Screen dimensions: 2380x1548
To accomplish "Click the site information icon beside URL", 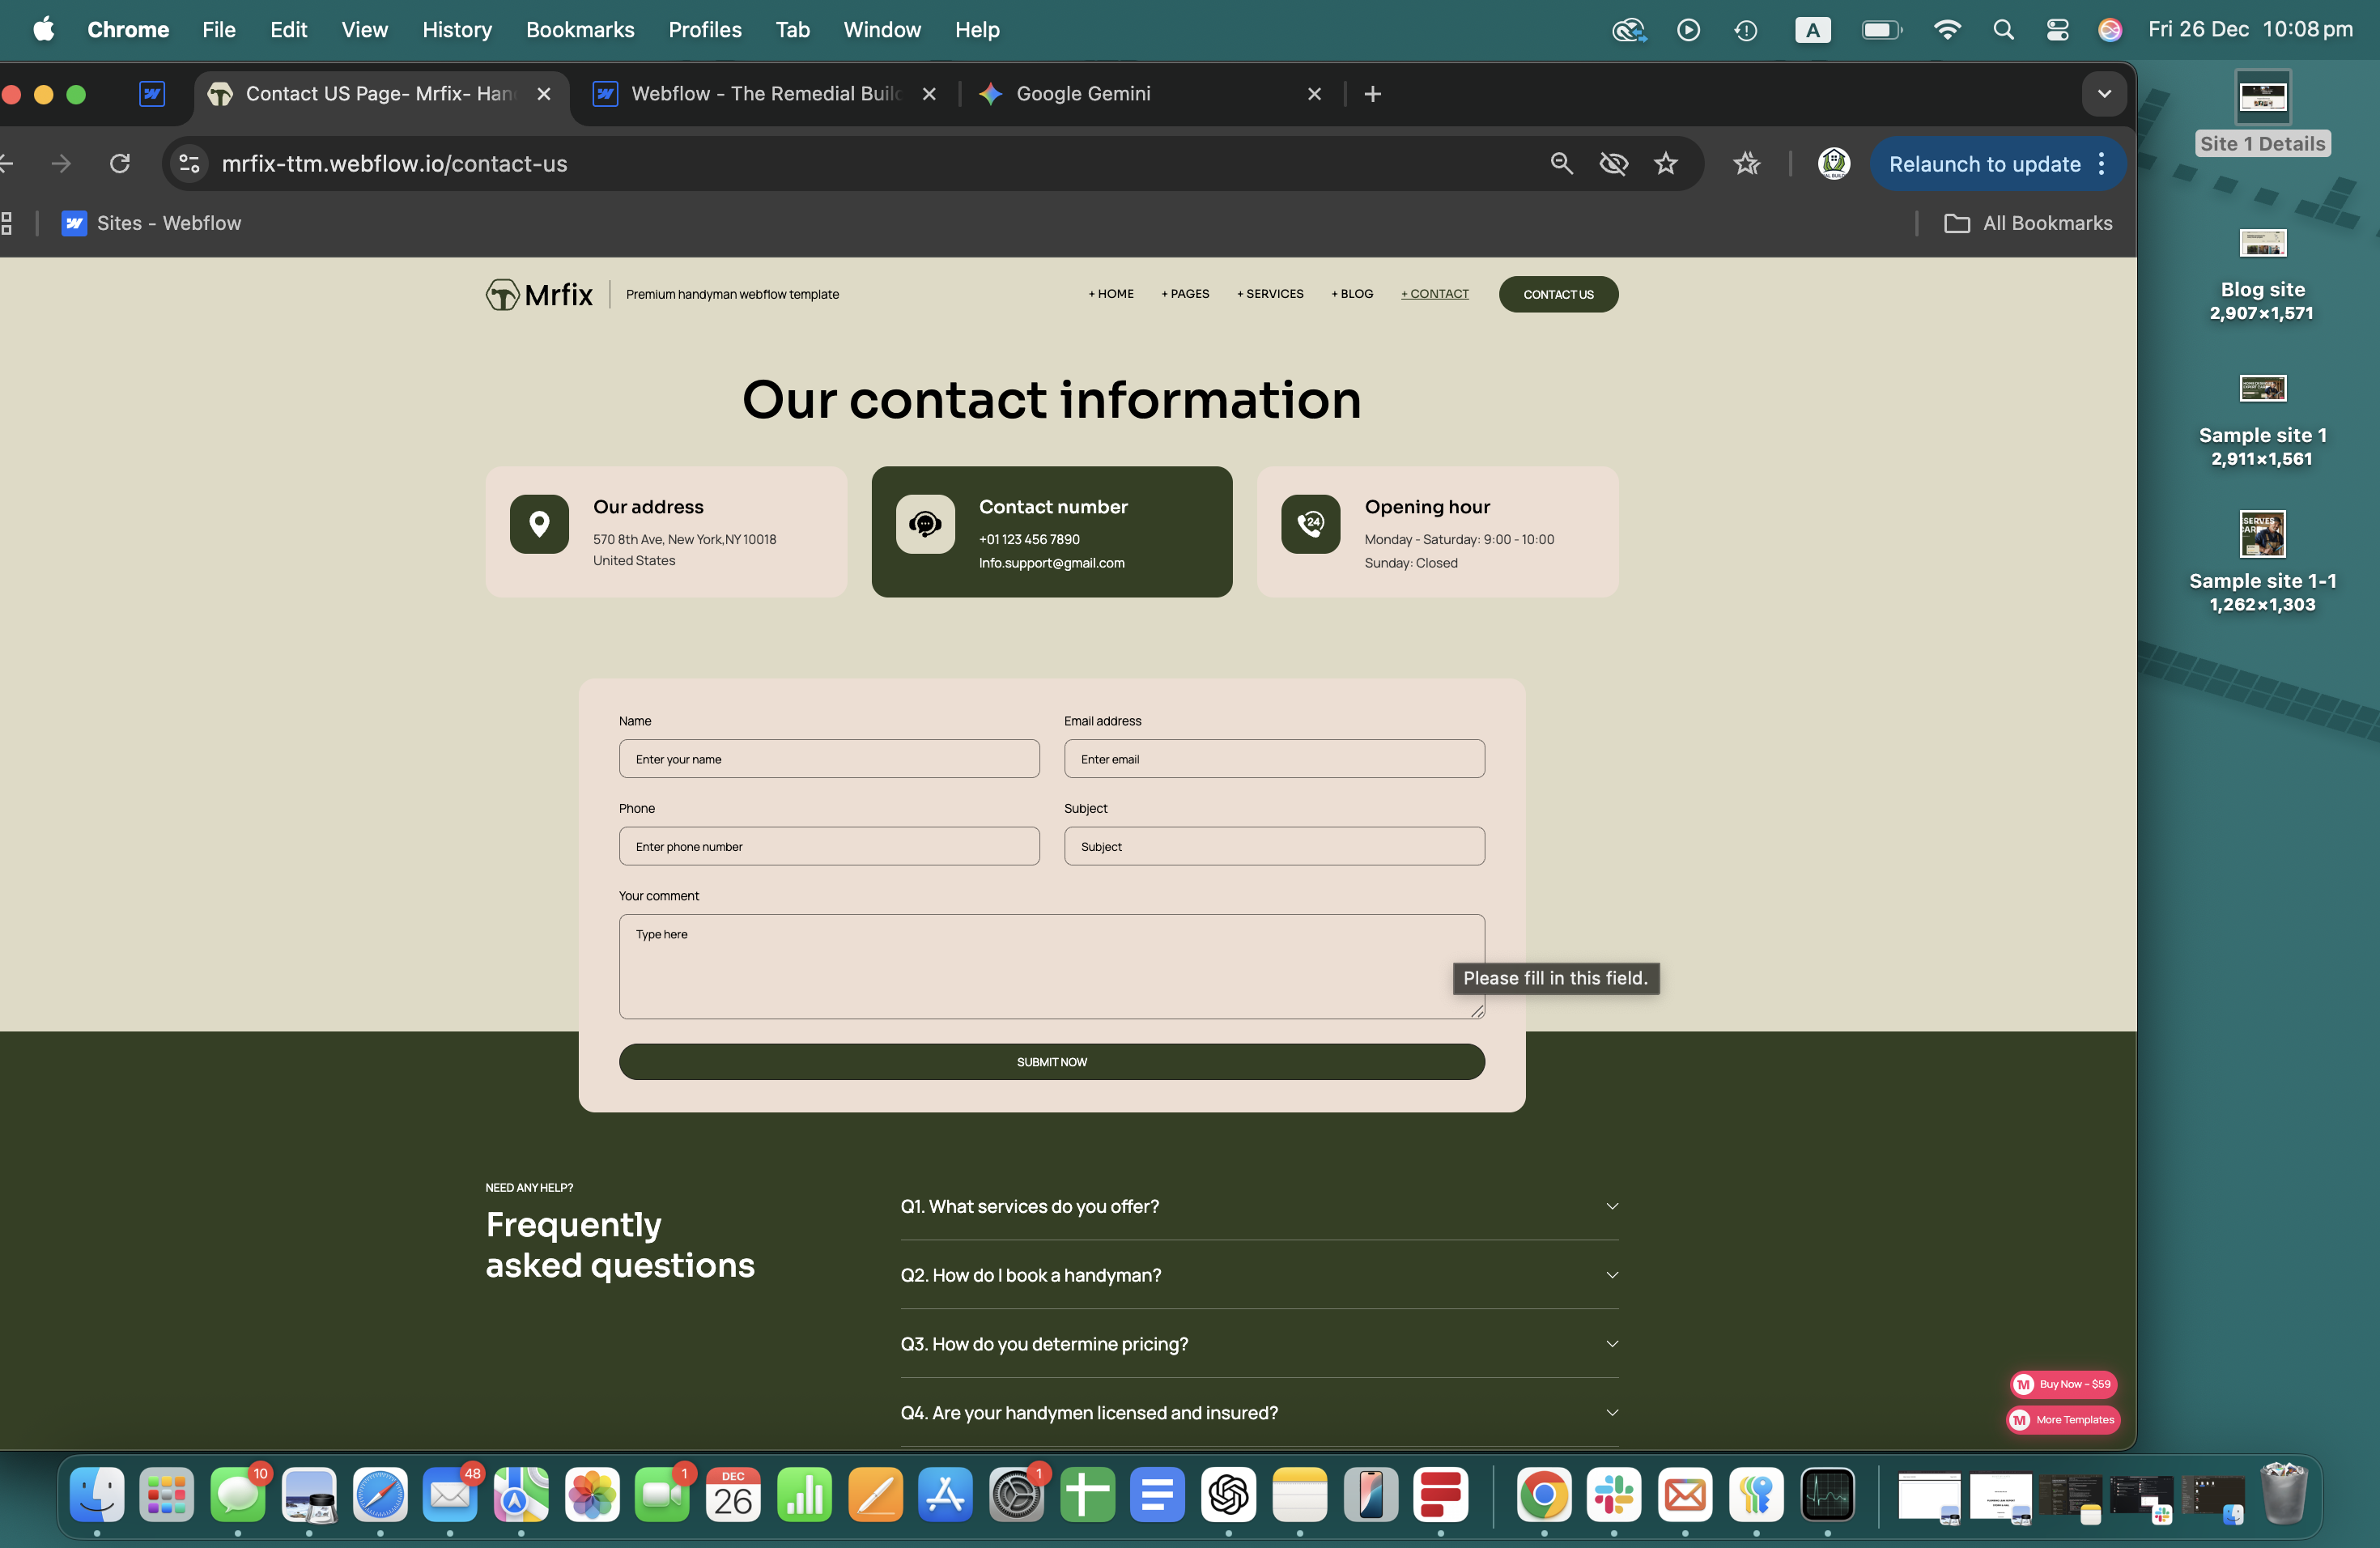I will coord(189,163).
